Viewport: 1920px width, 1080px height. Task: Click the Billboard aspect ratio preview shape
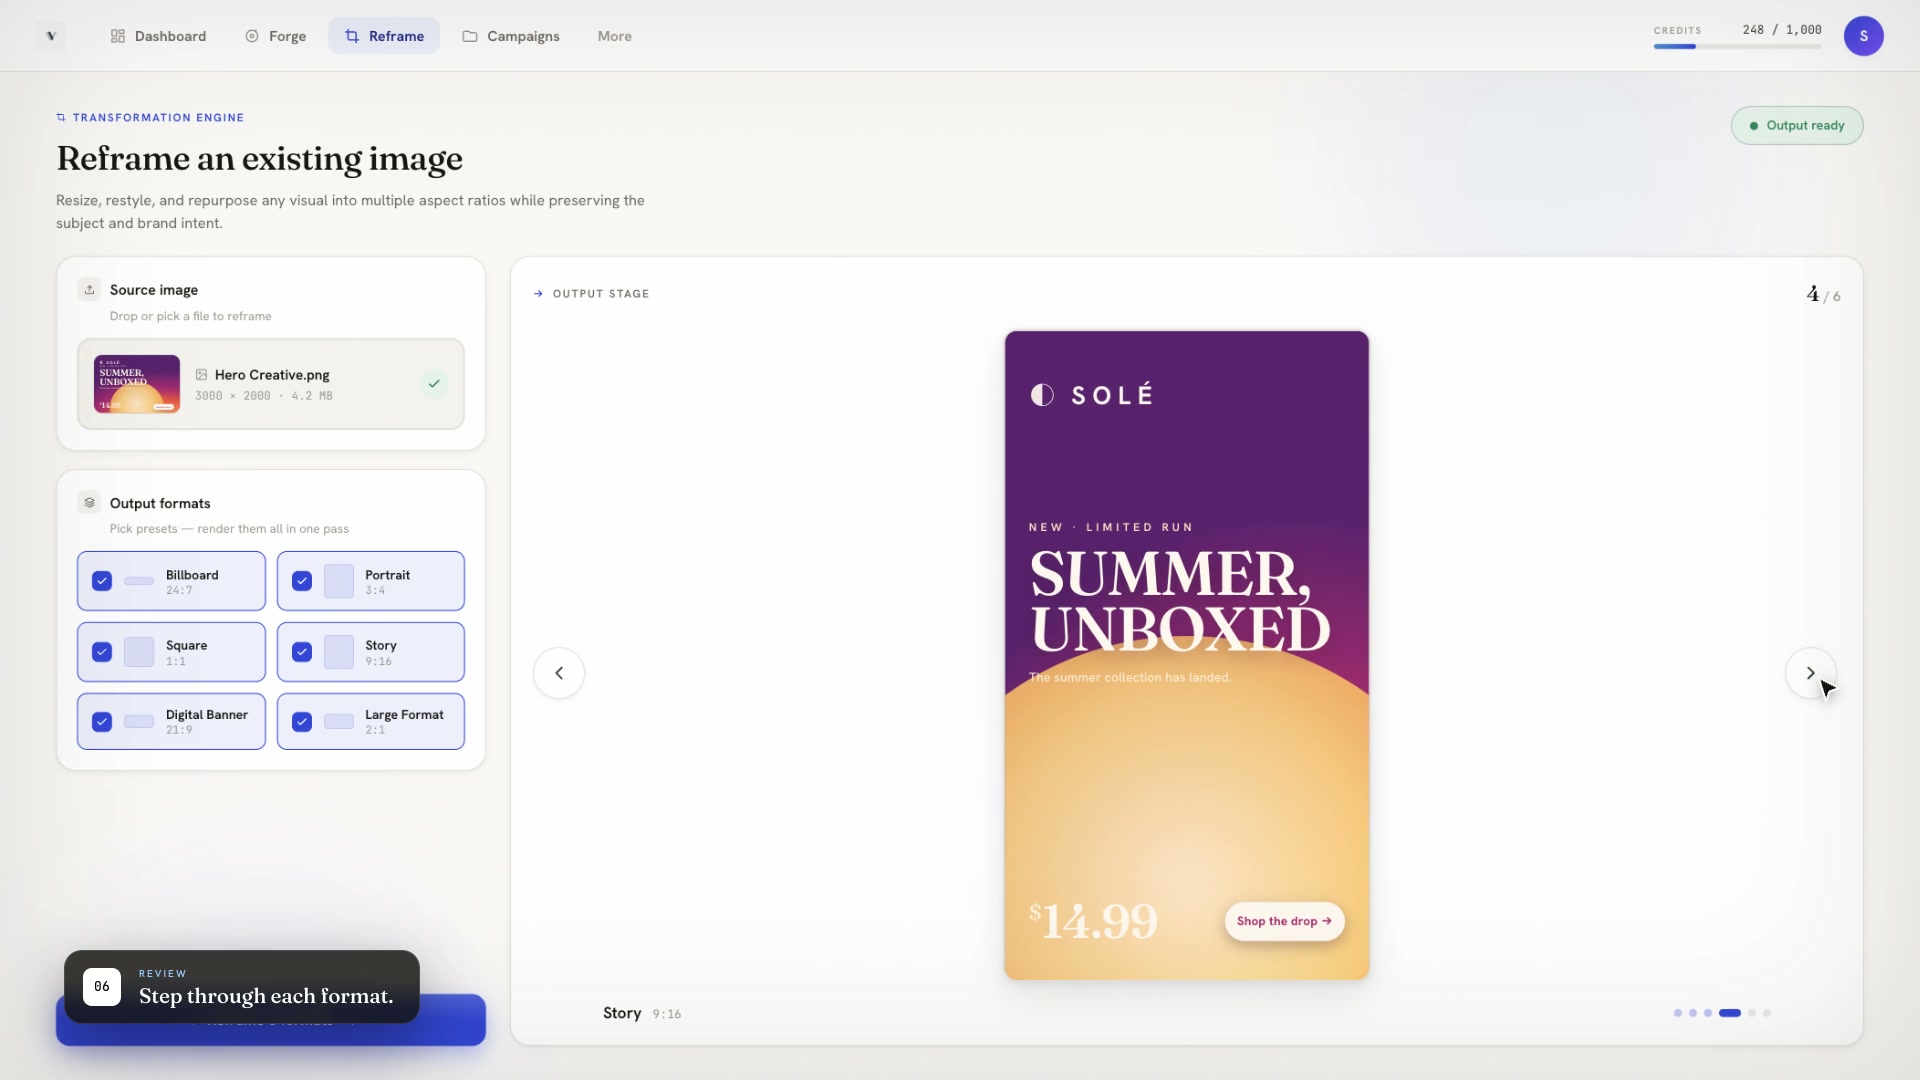tap(139, 581)
